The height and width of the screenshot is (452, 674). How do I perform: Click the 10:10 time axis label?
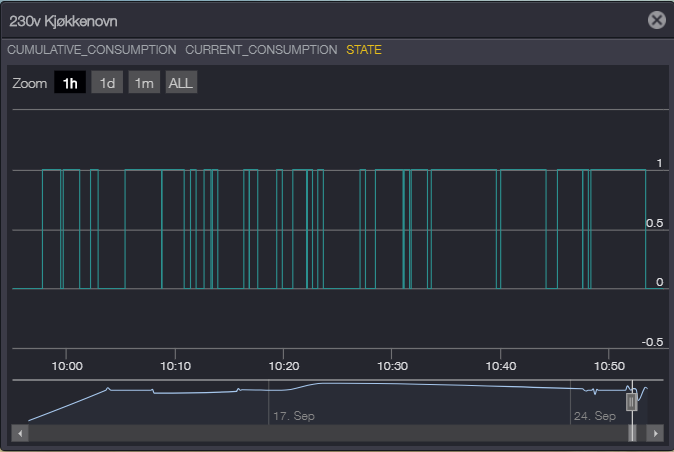(175, 366)
